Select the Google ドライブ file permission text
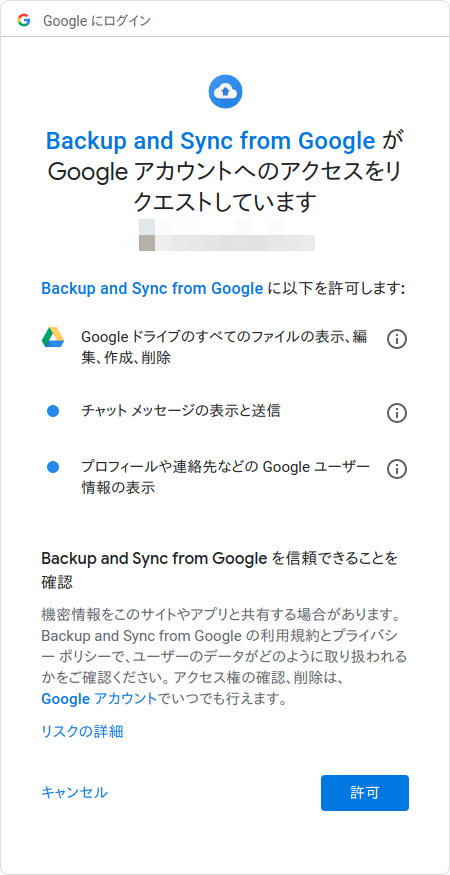 point(224,347)
